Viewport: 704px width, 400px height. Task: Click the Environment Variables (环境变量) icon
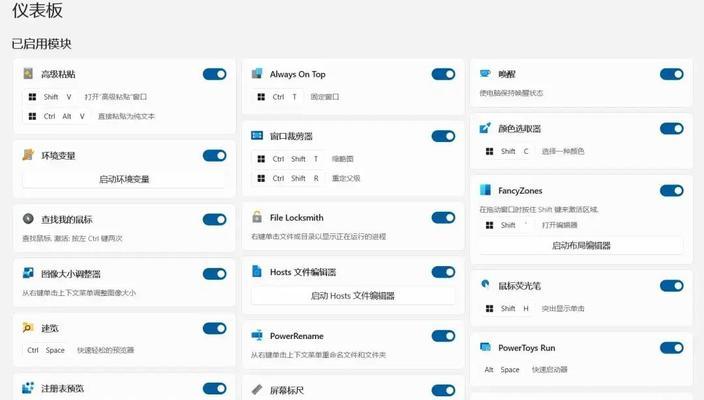28,155
